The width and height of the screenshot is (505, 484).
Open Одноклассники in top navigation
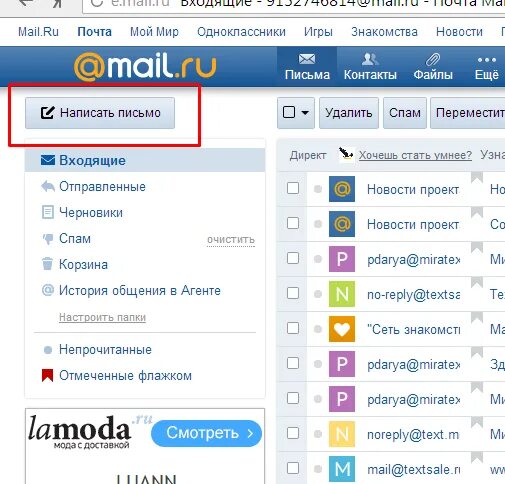pyautogui.click(x=241, y=32)
